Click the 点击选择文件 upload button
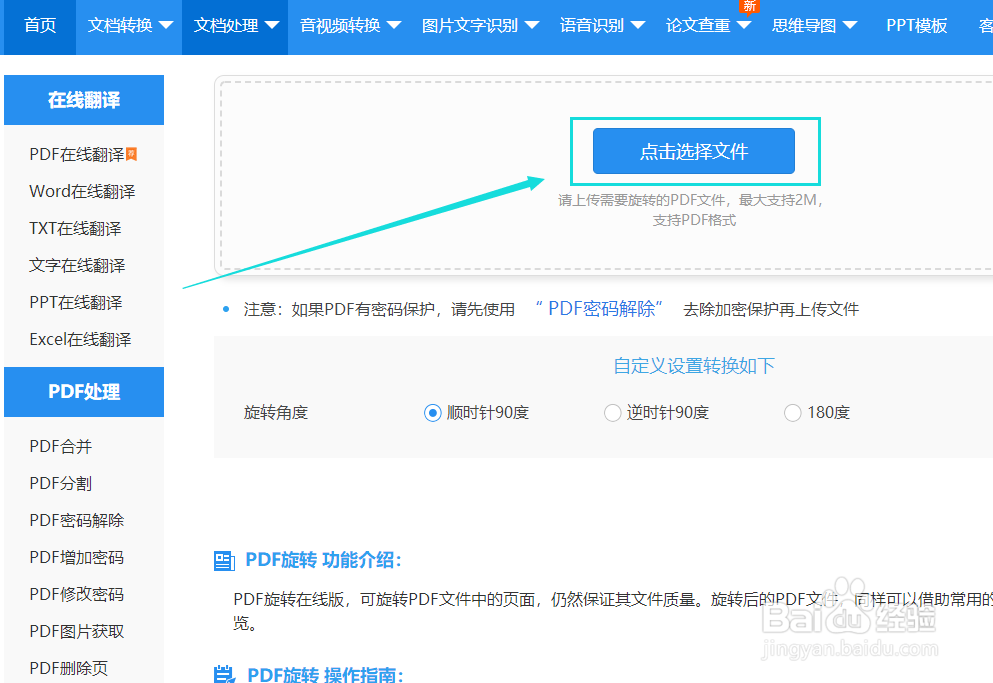 [695, 151]
